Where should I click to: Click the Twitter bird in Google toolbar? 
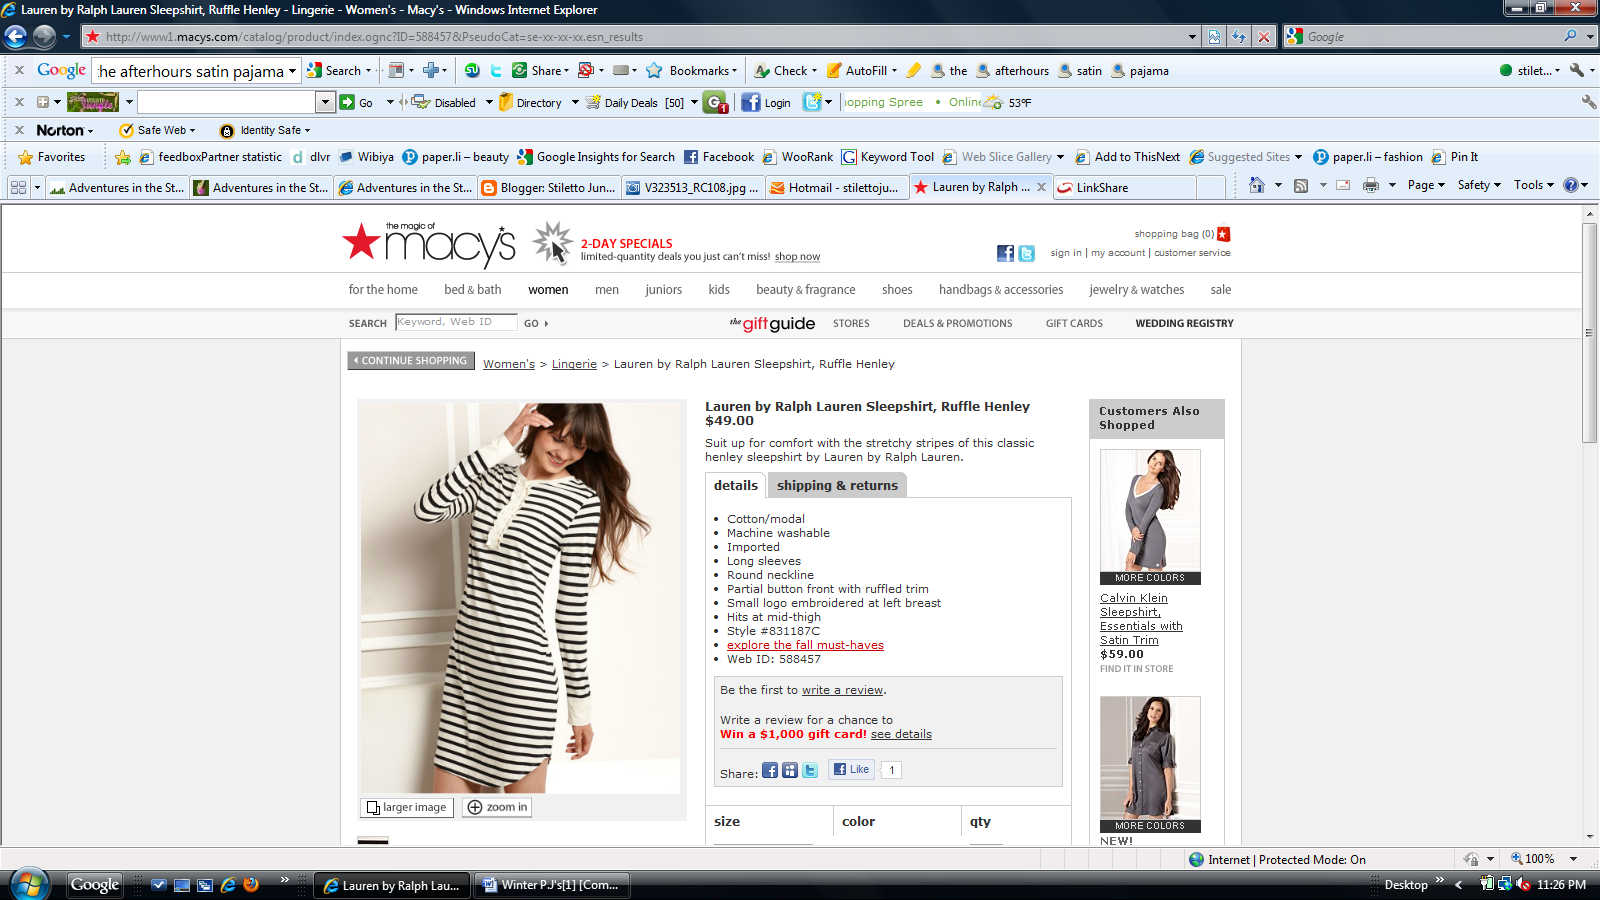click(x=496, y=71)
